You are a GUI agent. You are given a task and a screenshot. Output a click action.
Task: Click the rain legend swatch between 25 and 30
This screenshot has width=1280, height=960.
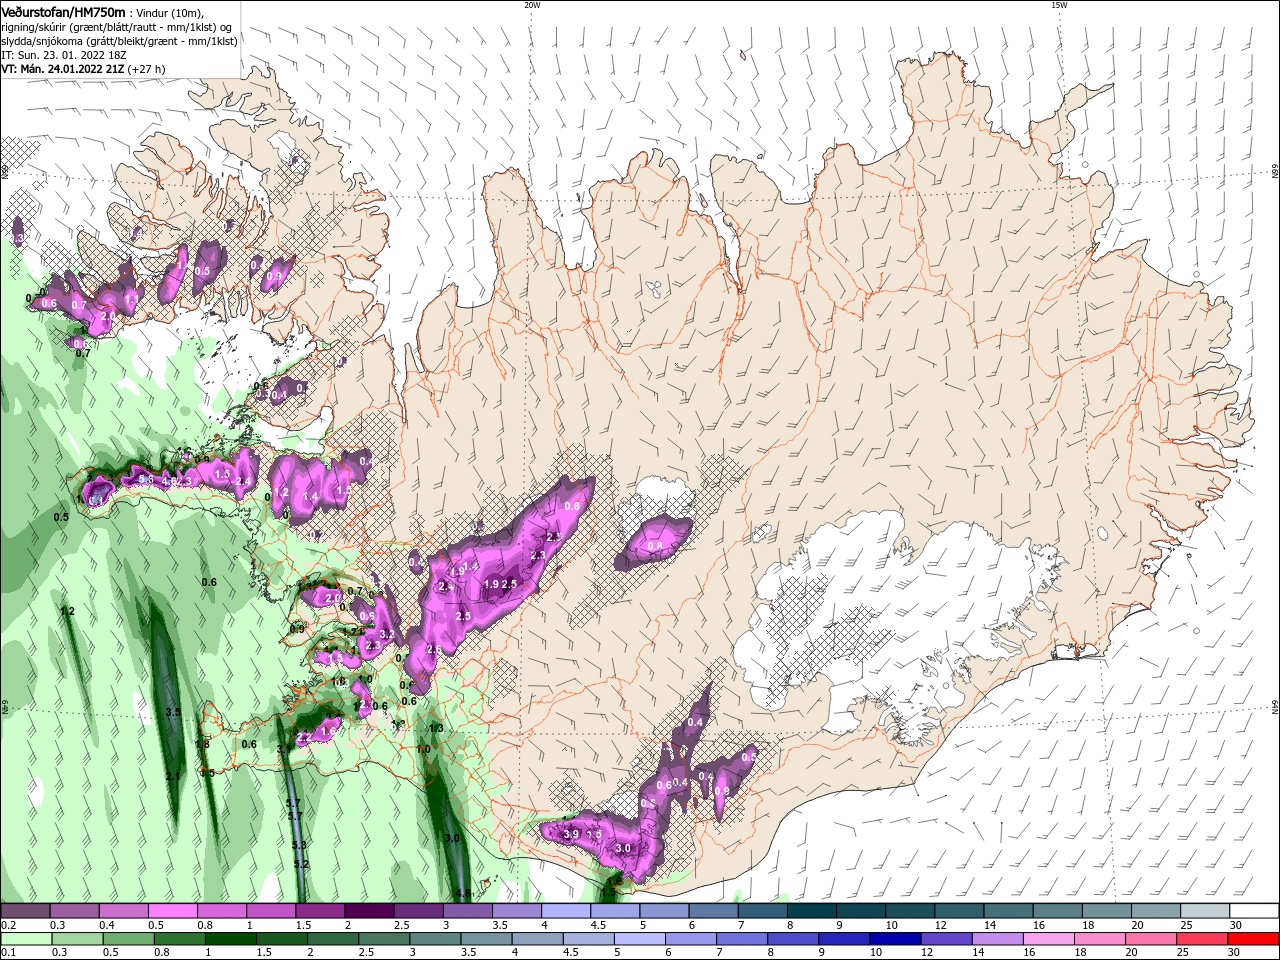pyautogui.click(x=1201, y=939)
